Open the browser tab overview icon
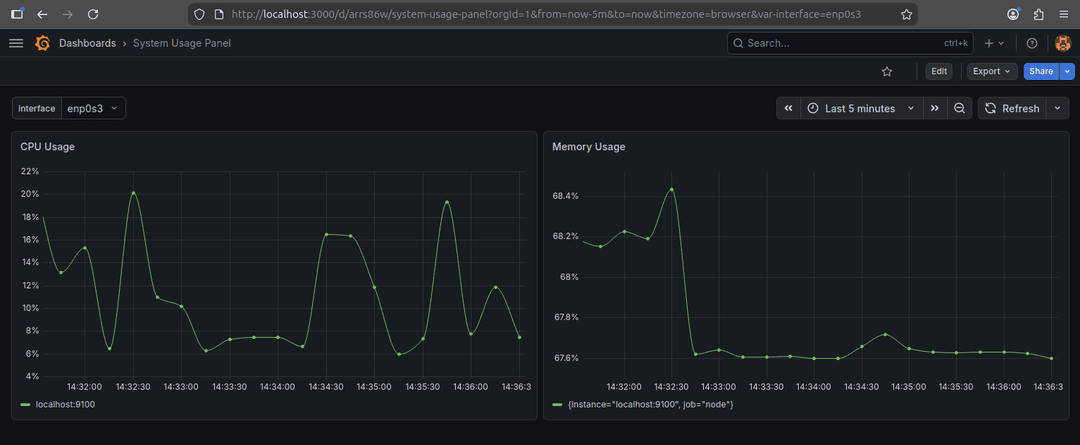The width and height of the screenshot is (1080, 445). [18, 14]
